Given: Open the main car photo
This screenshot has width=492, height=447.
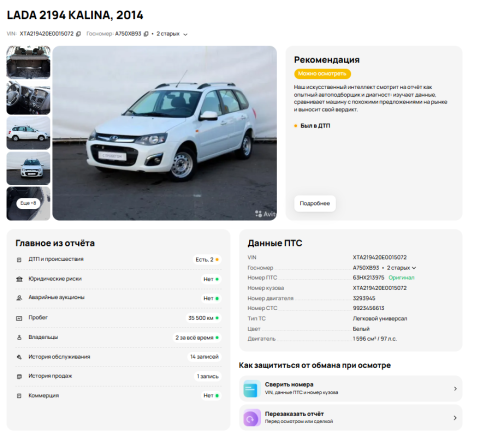Looking at the screenshot, I should click(x=165, y=133).
